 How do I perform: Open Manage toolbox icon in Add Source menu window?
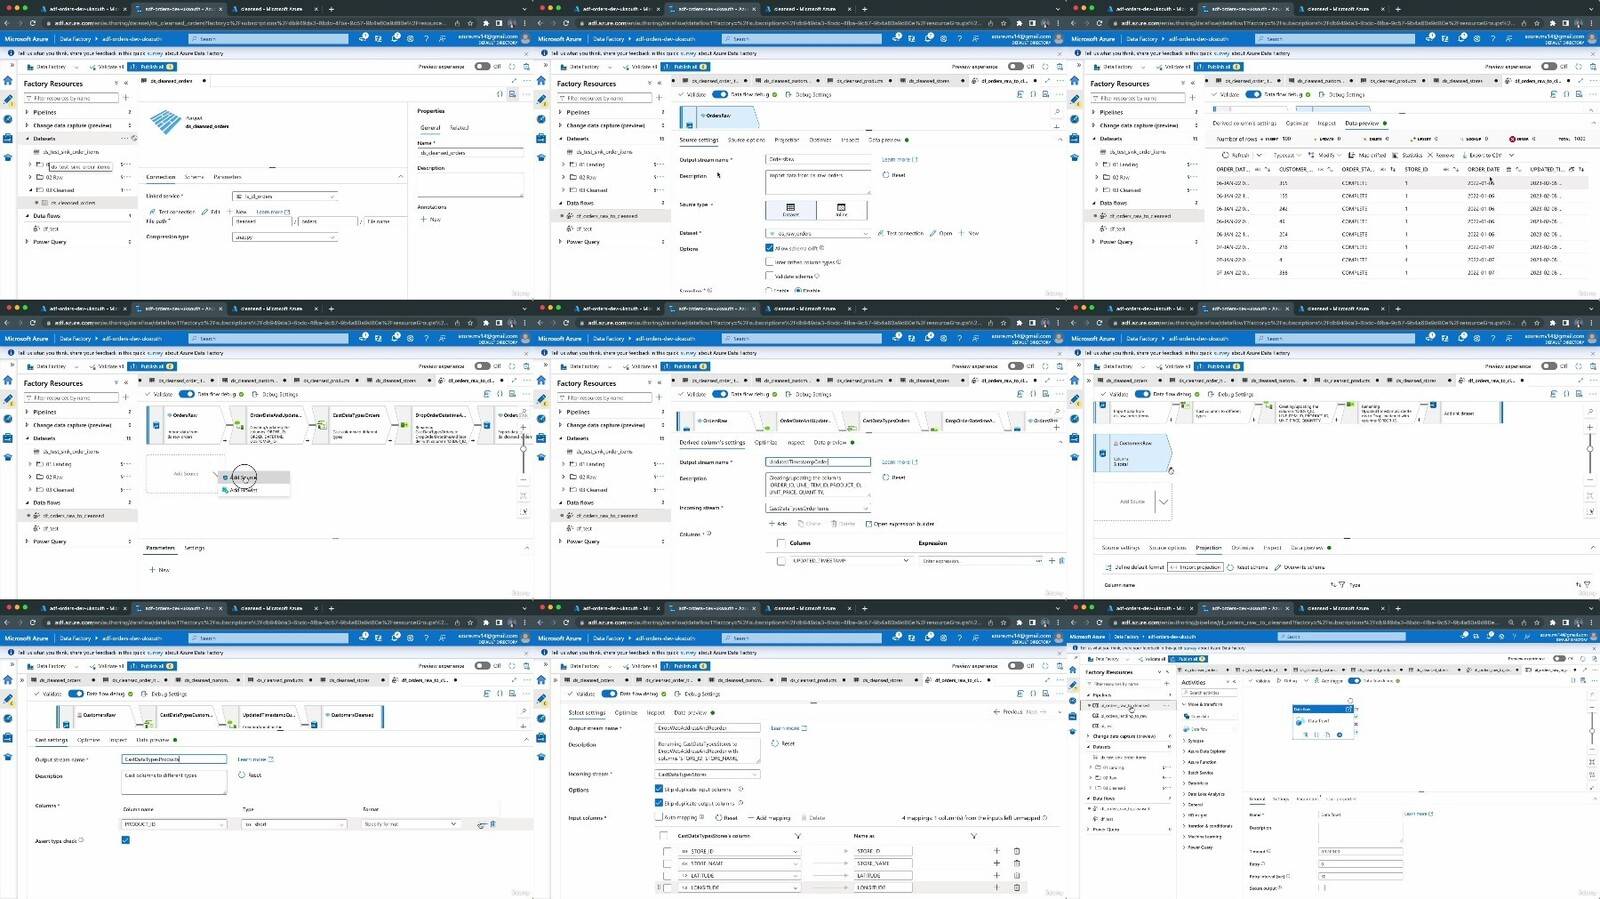point(8,438)
